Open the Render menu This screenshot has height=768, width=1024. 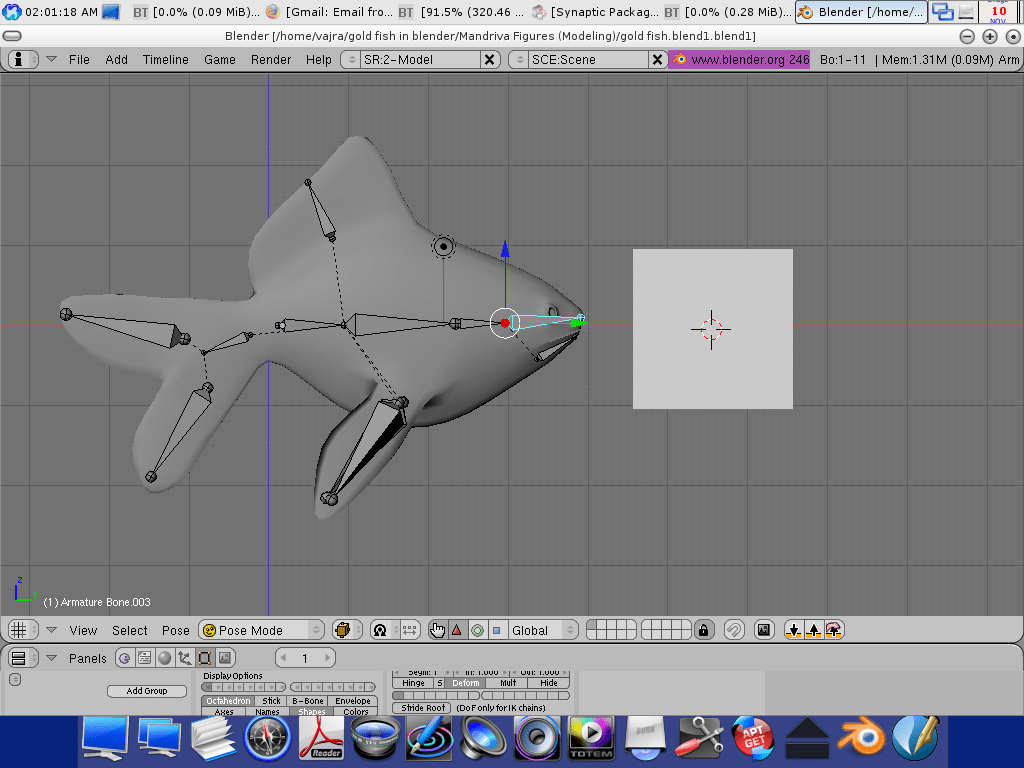(x=271, y=60)
